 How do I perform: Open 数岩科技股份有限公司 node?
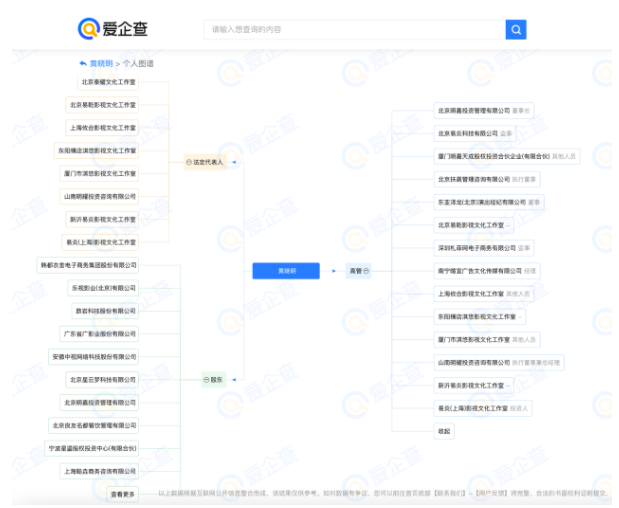[105, 311]
